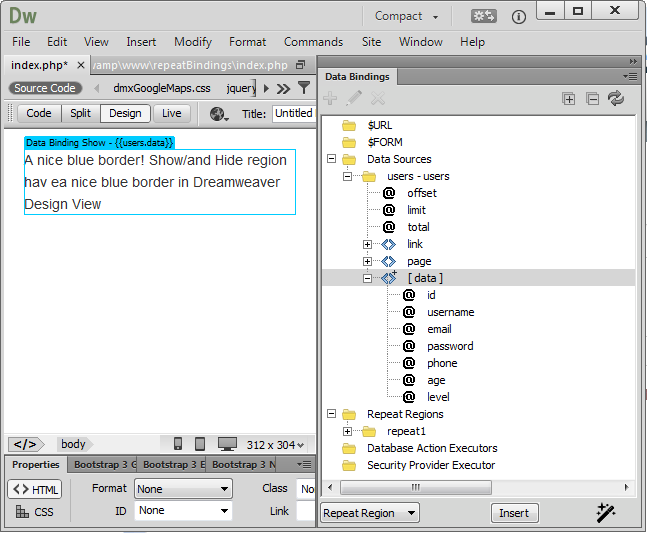This screenshot has width=647, height=533.
Task: Select the username binding
Action: 451,312
